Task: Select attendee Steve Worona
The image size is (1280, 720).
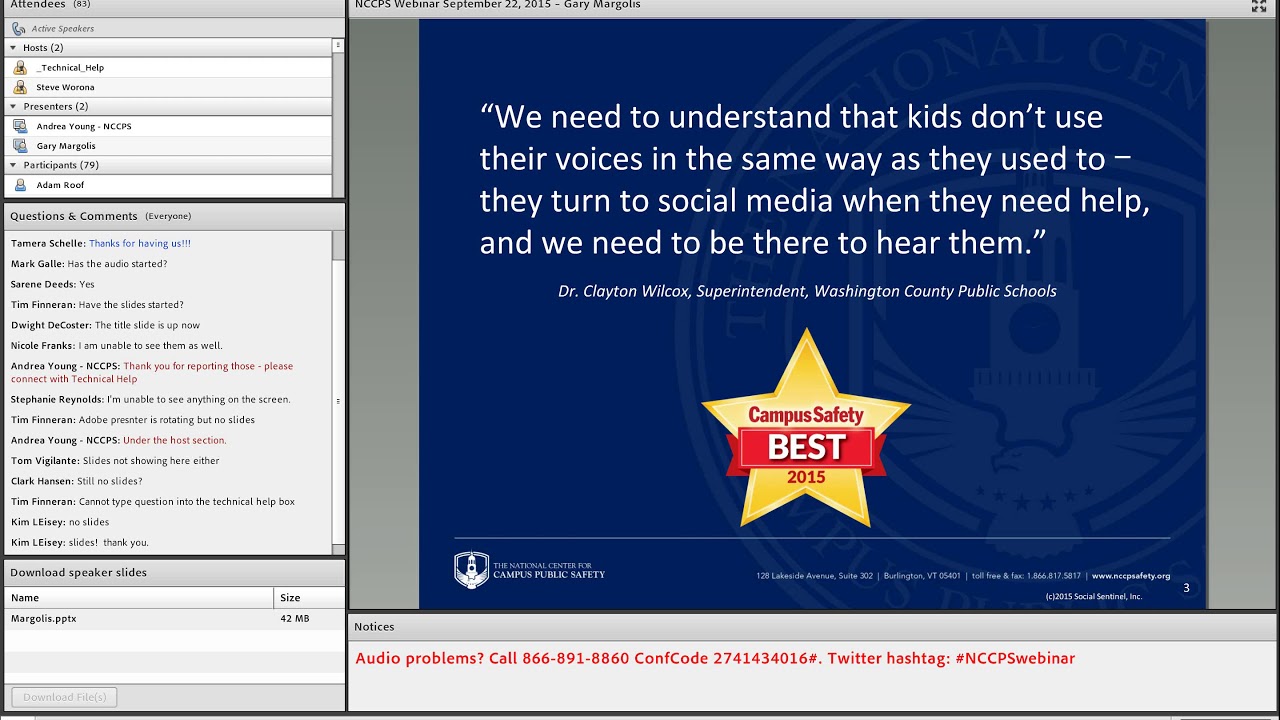Action: [x=168, y=87]
